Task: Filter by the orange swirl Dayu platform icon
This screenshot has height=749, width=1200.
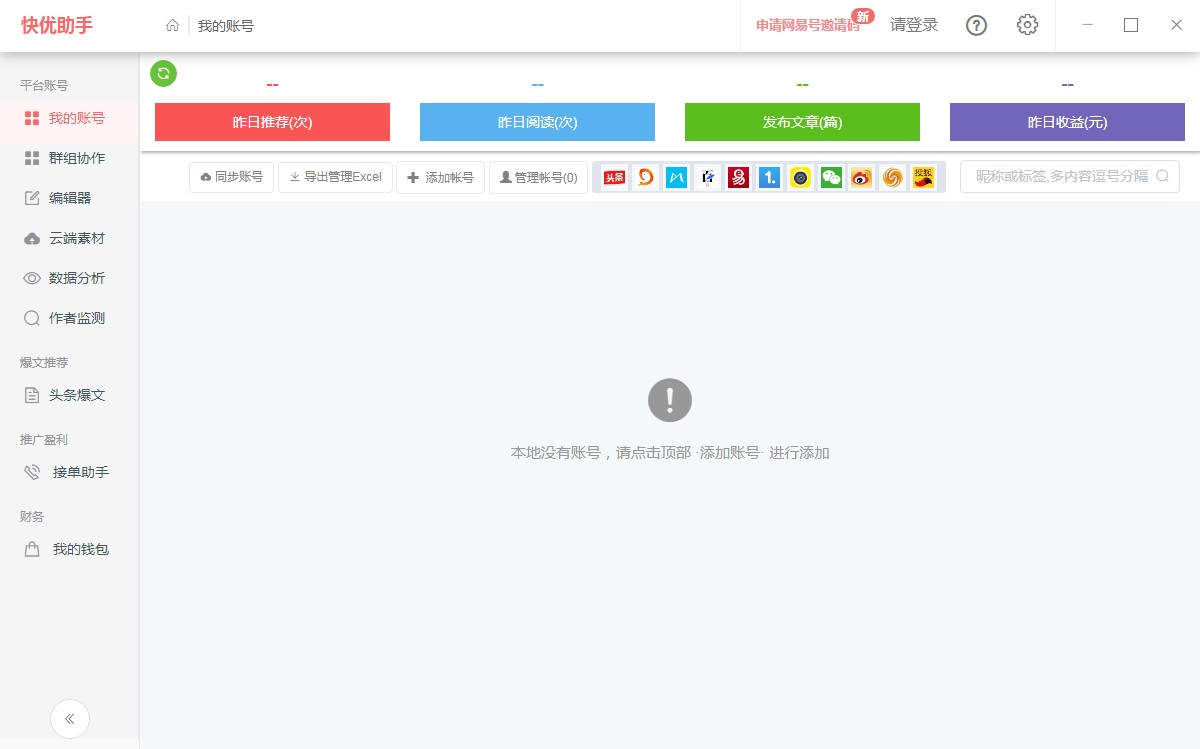Action: coord(645,177)
